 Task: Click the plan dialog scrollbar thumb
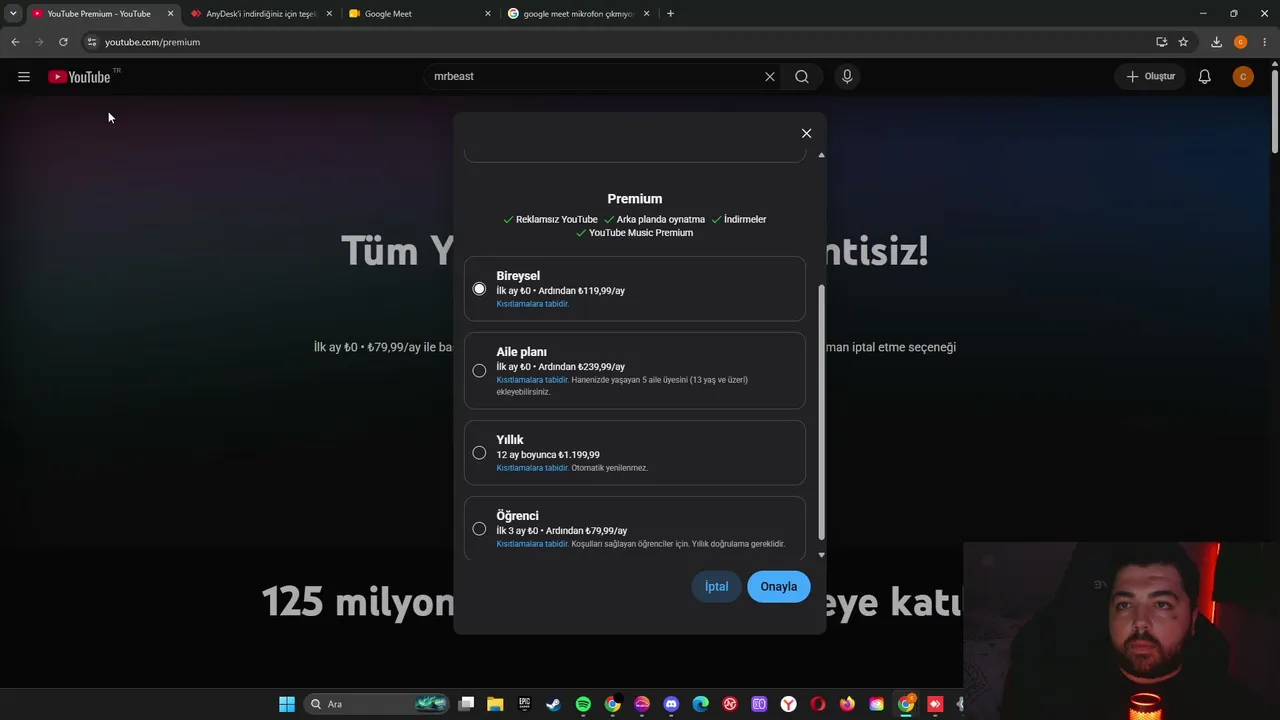[x=821, y=412]
